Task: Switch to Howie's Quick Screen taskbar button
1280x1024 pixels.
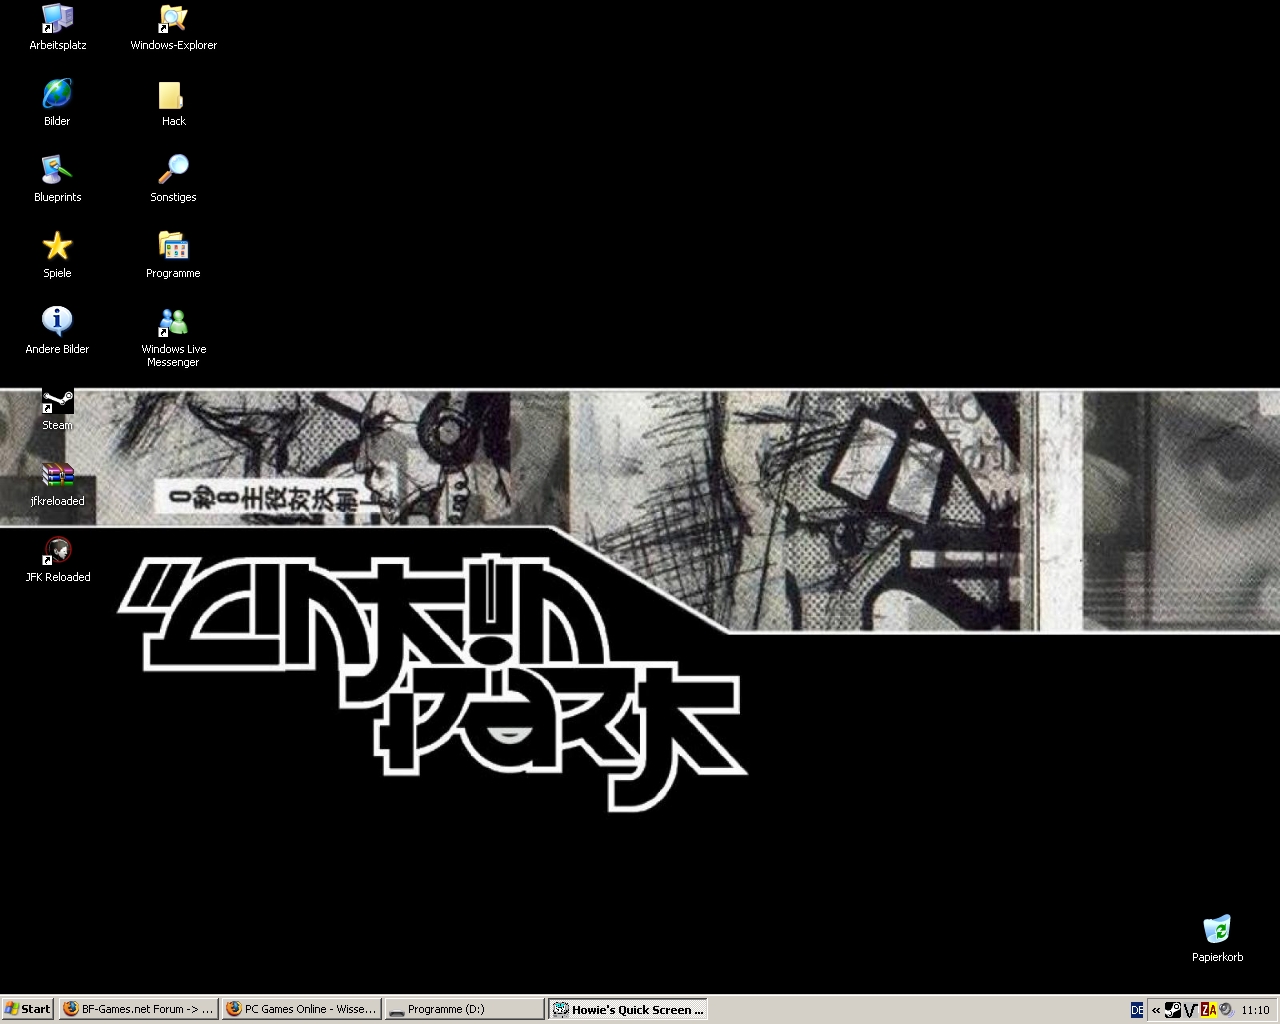Action: coord(628,1009)
